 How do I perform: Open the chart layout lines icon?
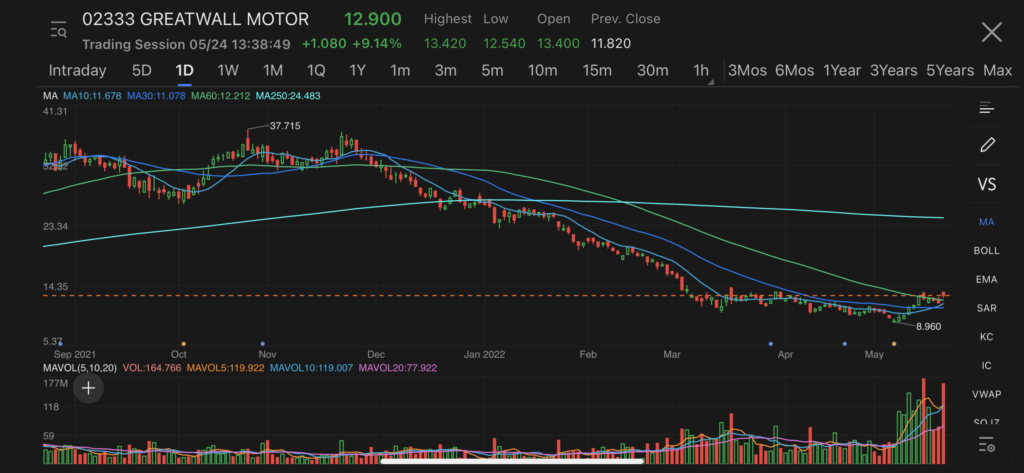(x=986, y=108)
